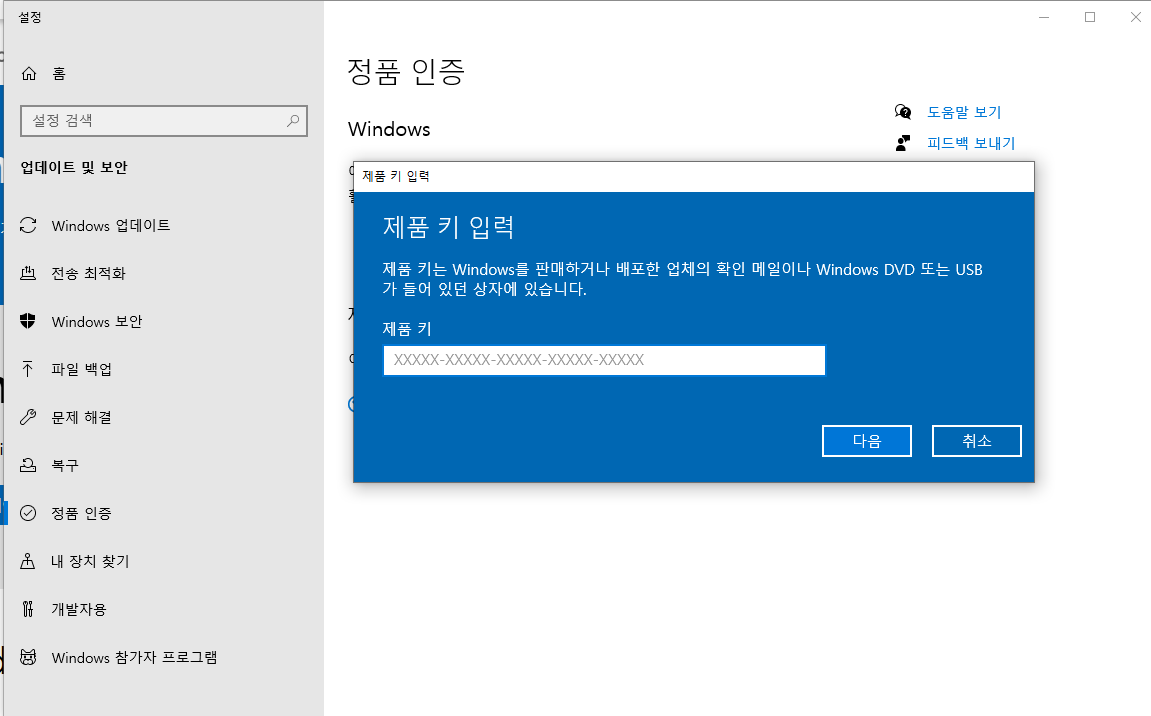Image resolution: width=1151 pixels, height=716 pixels.
Task: Click the 도움말 보기 chat icon
Action: click(903, 112)
